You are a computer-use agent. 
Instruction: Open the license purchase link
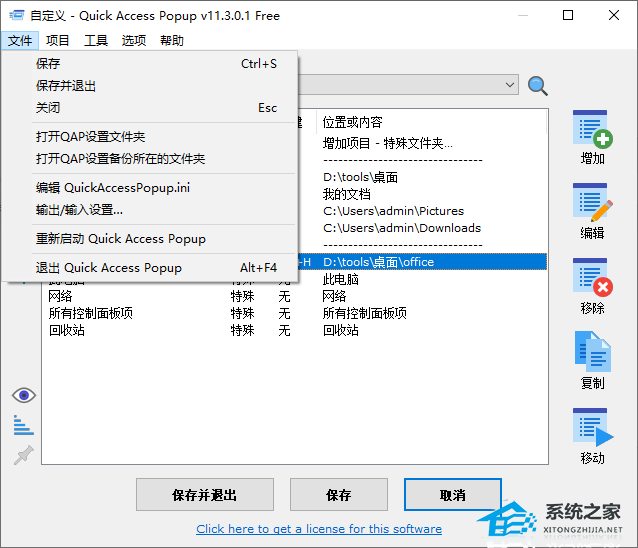coord(319,529)
